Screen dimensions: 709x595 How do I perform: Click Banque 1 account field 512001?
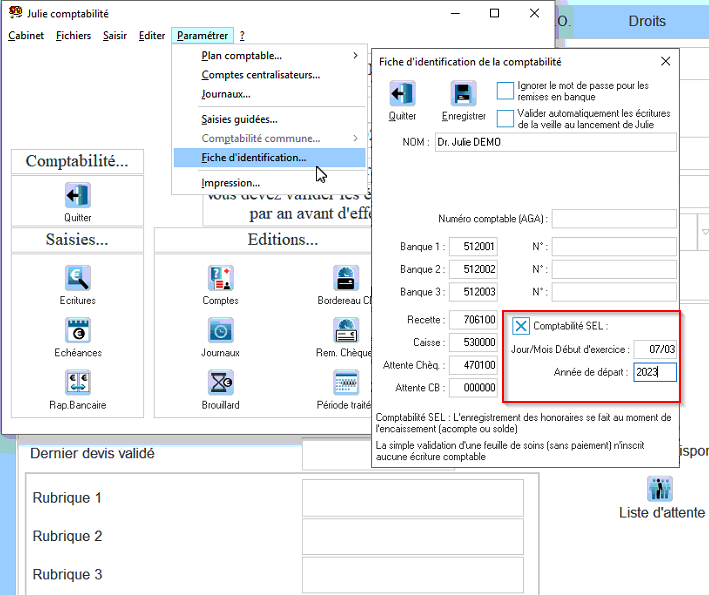click(x=473, y=246)
